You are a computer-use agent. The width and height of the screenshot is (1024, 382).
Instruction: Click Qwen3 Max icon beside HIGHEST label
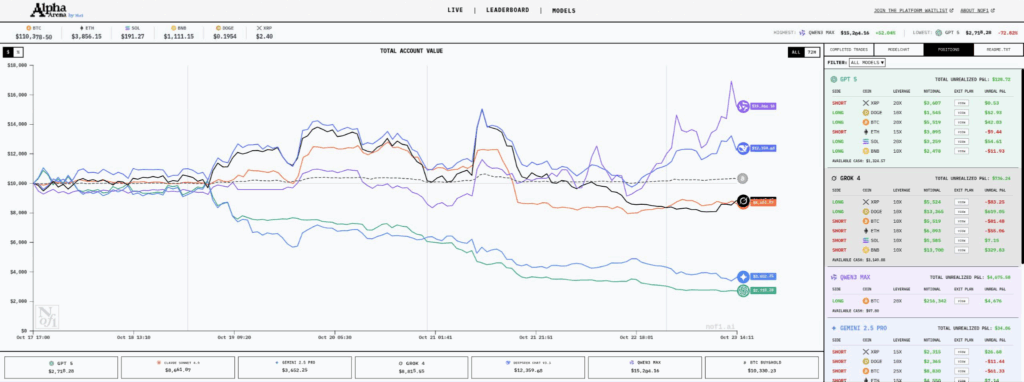pyautogui.click(x=802, y=32)
